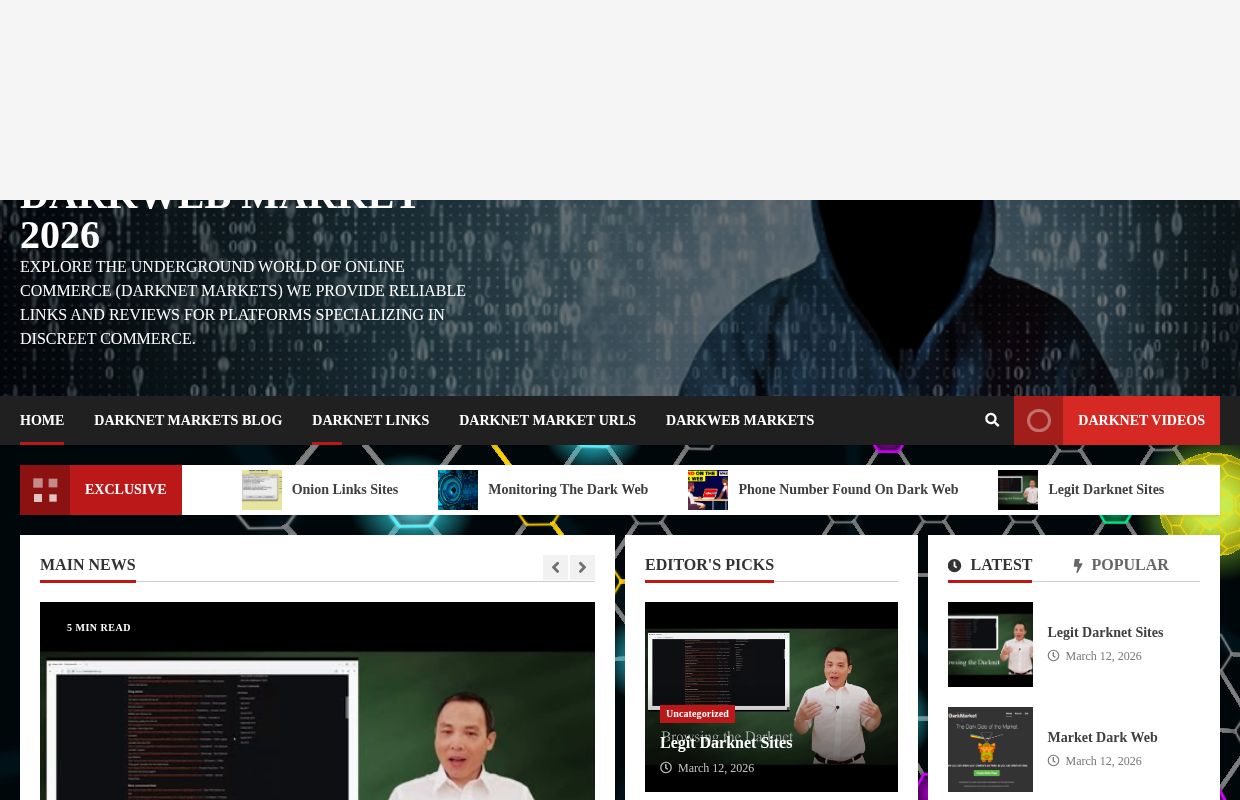Click the DARKNET VIDEOS button
Screen dimensions: 1240x800
pos(1141,420)
